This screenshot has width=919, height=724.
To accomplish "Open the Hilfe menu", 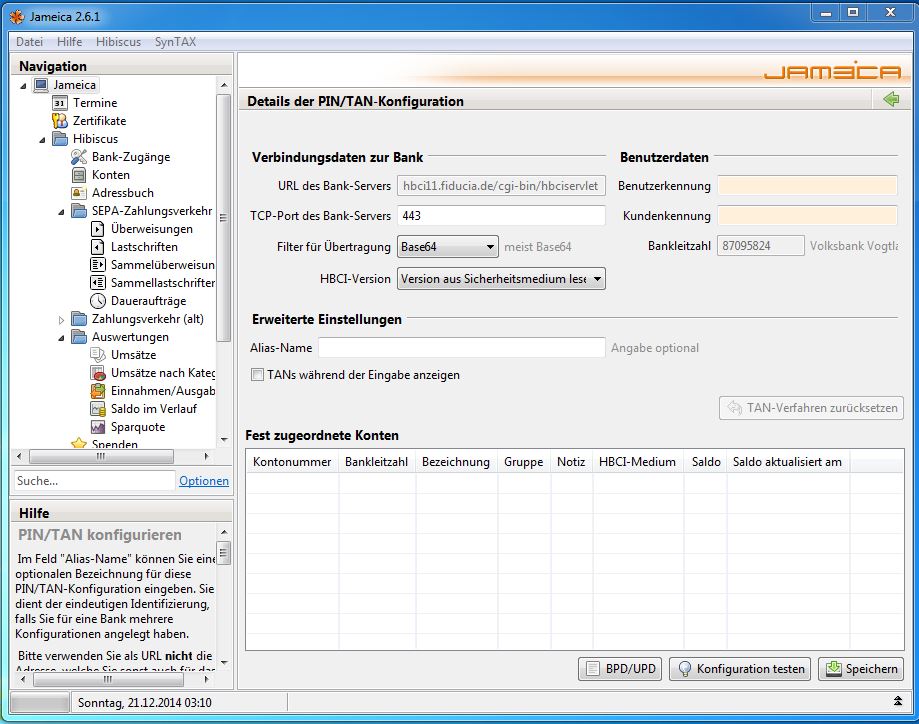I will pos(69,42).
